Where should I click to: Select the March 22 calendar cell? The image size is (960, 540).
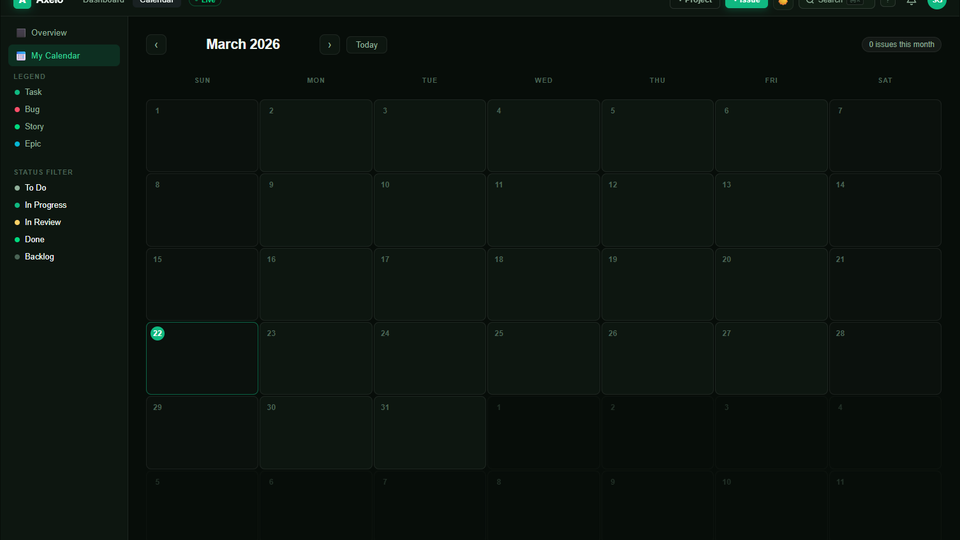tap(202, 358)
